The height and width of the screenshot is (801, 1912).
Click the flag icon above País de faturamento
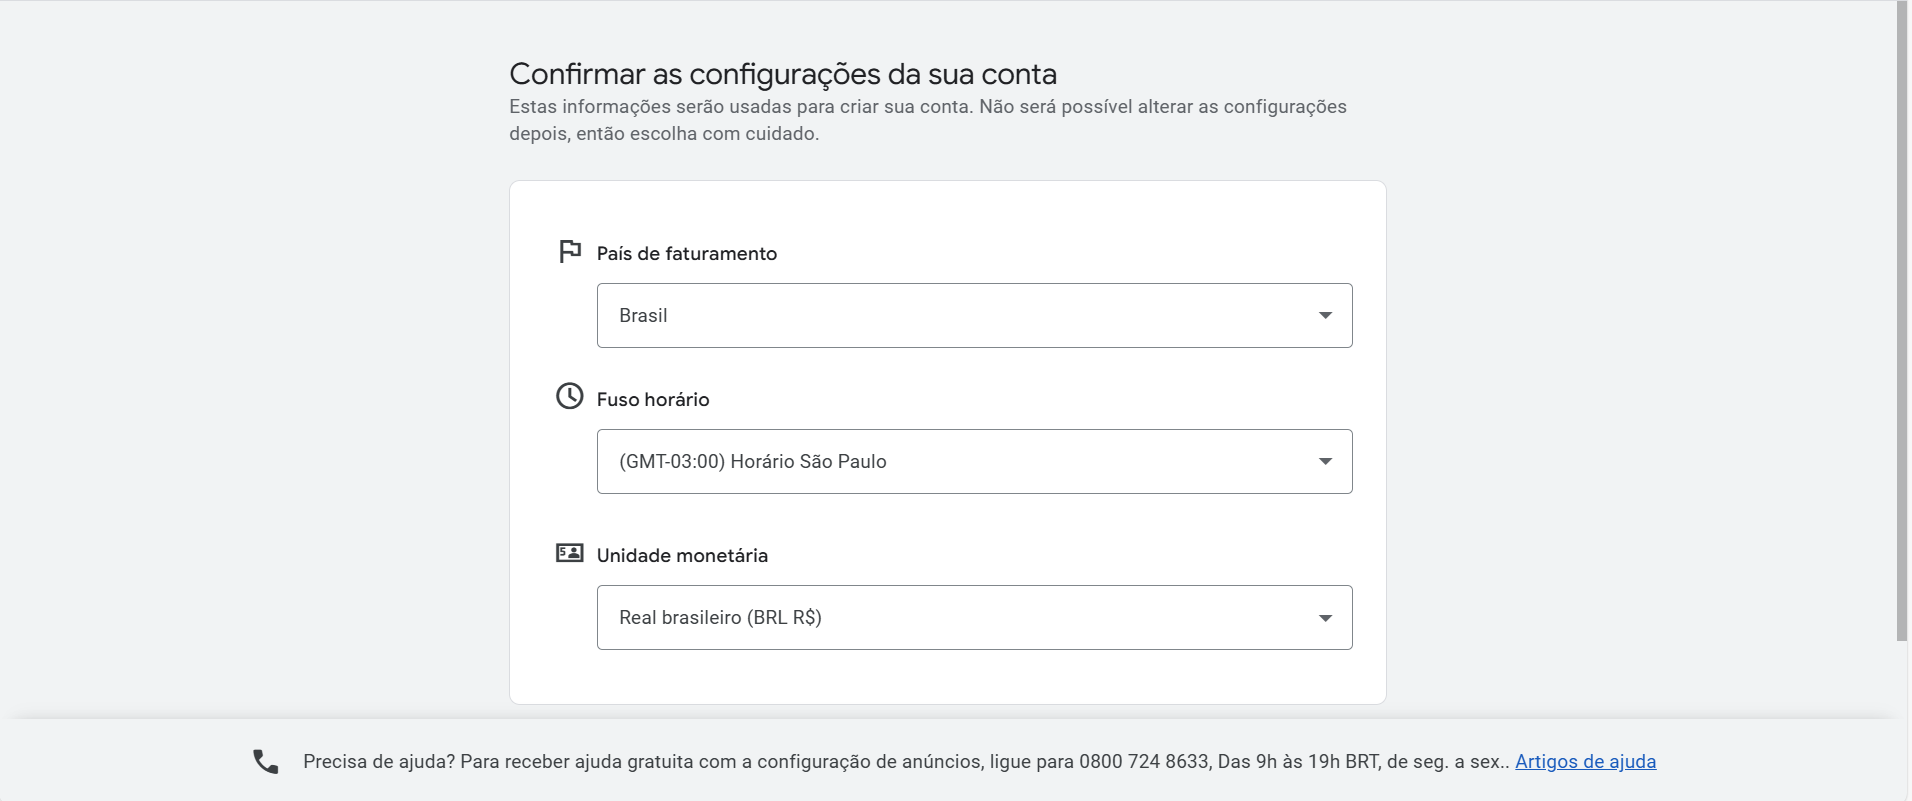[x=570, y=252]
